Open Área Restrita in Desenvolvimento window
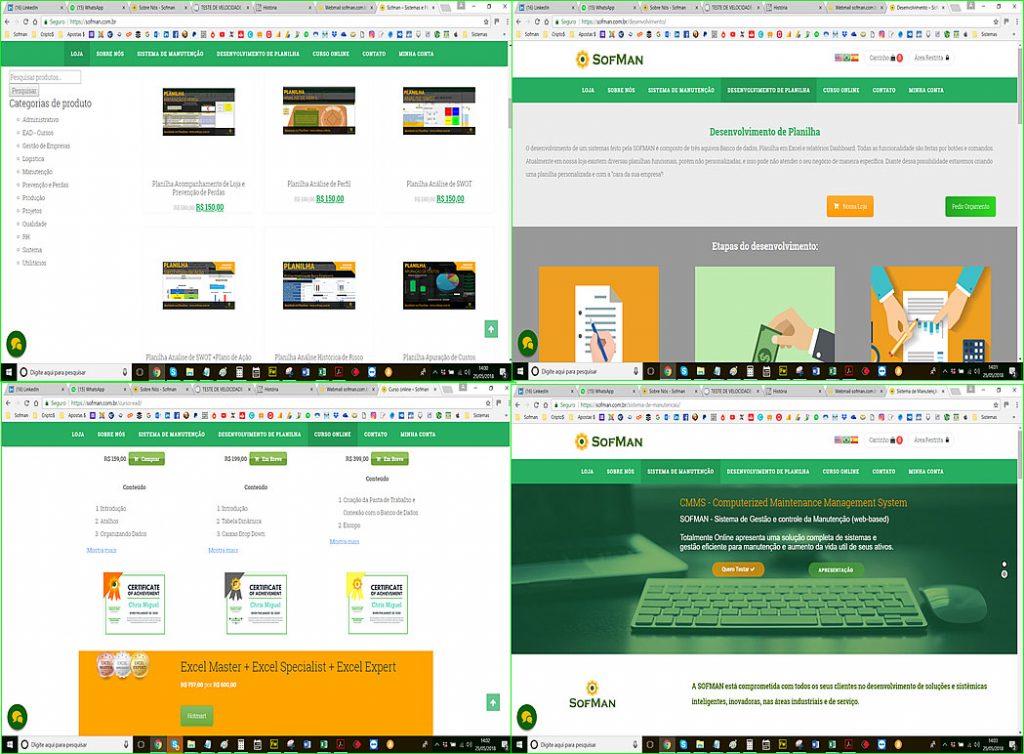Screen dimensions: 1024x754 [x=931, y=58]
